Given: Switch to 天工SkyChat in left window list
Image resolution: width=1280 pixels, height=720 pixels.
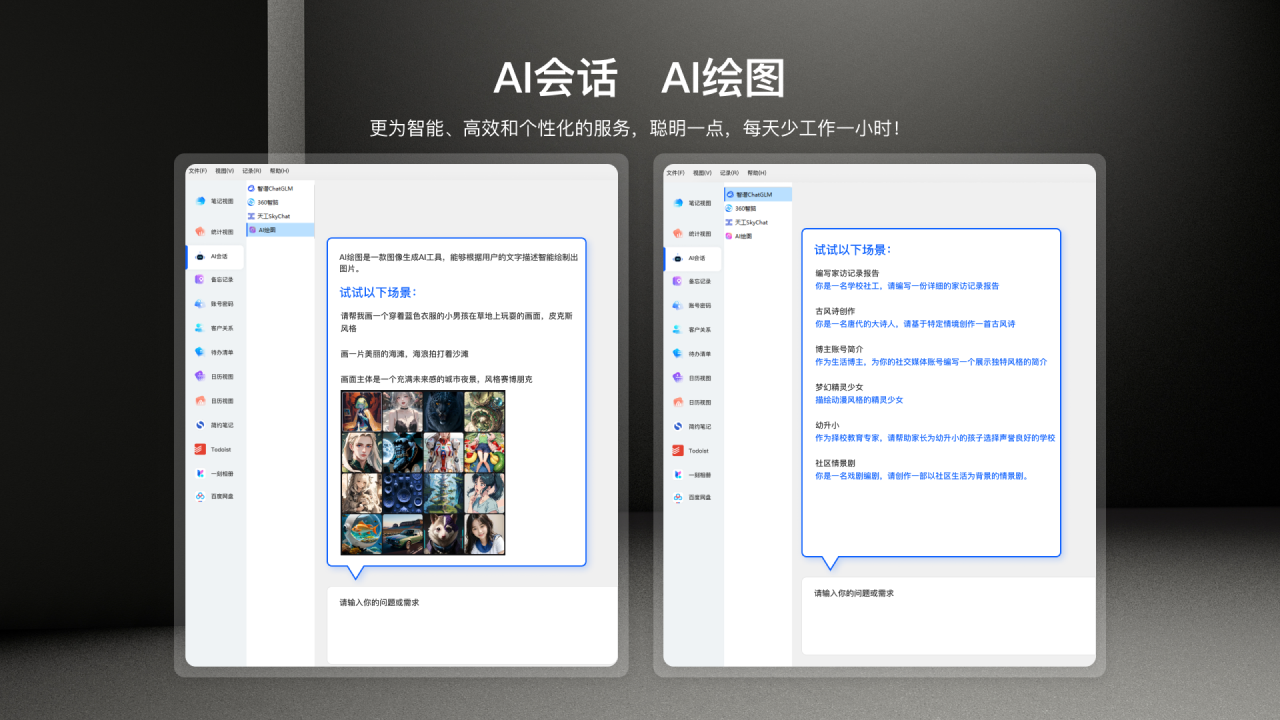Looking at the screenshot, I should (x=273, y=216).
